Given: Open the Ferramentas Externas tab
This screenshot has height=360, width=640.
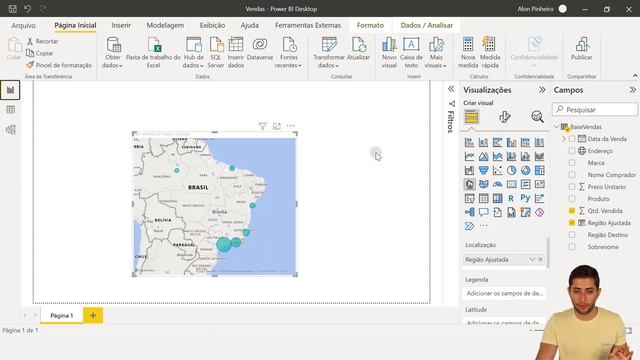Looking at the screenshot, I should tap(308, 25).
